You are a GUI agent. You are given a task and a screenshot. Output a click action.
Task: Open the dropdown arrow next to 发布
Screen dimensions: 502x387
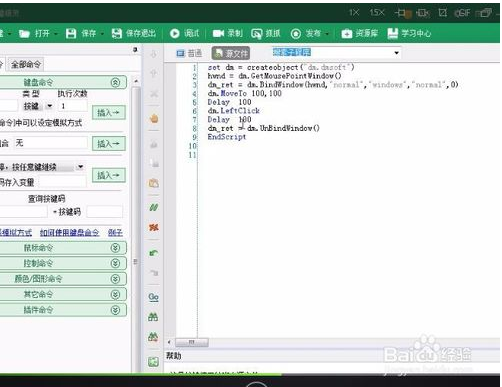pyautogui.click(x=327, y=34)
